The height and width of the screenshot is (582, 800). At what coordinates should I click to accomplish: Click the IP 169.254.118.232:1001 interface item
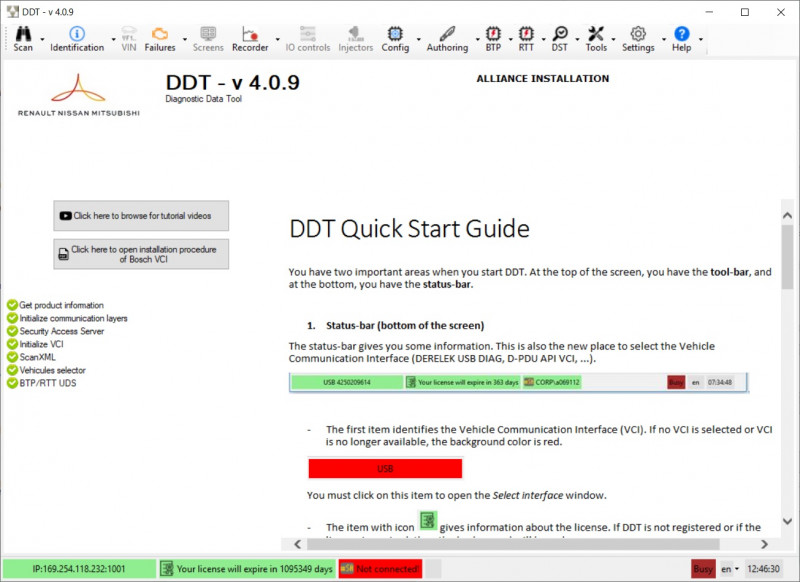tap(79, 568)
